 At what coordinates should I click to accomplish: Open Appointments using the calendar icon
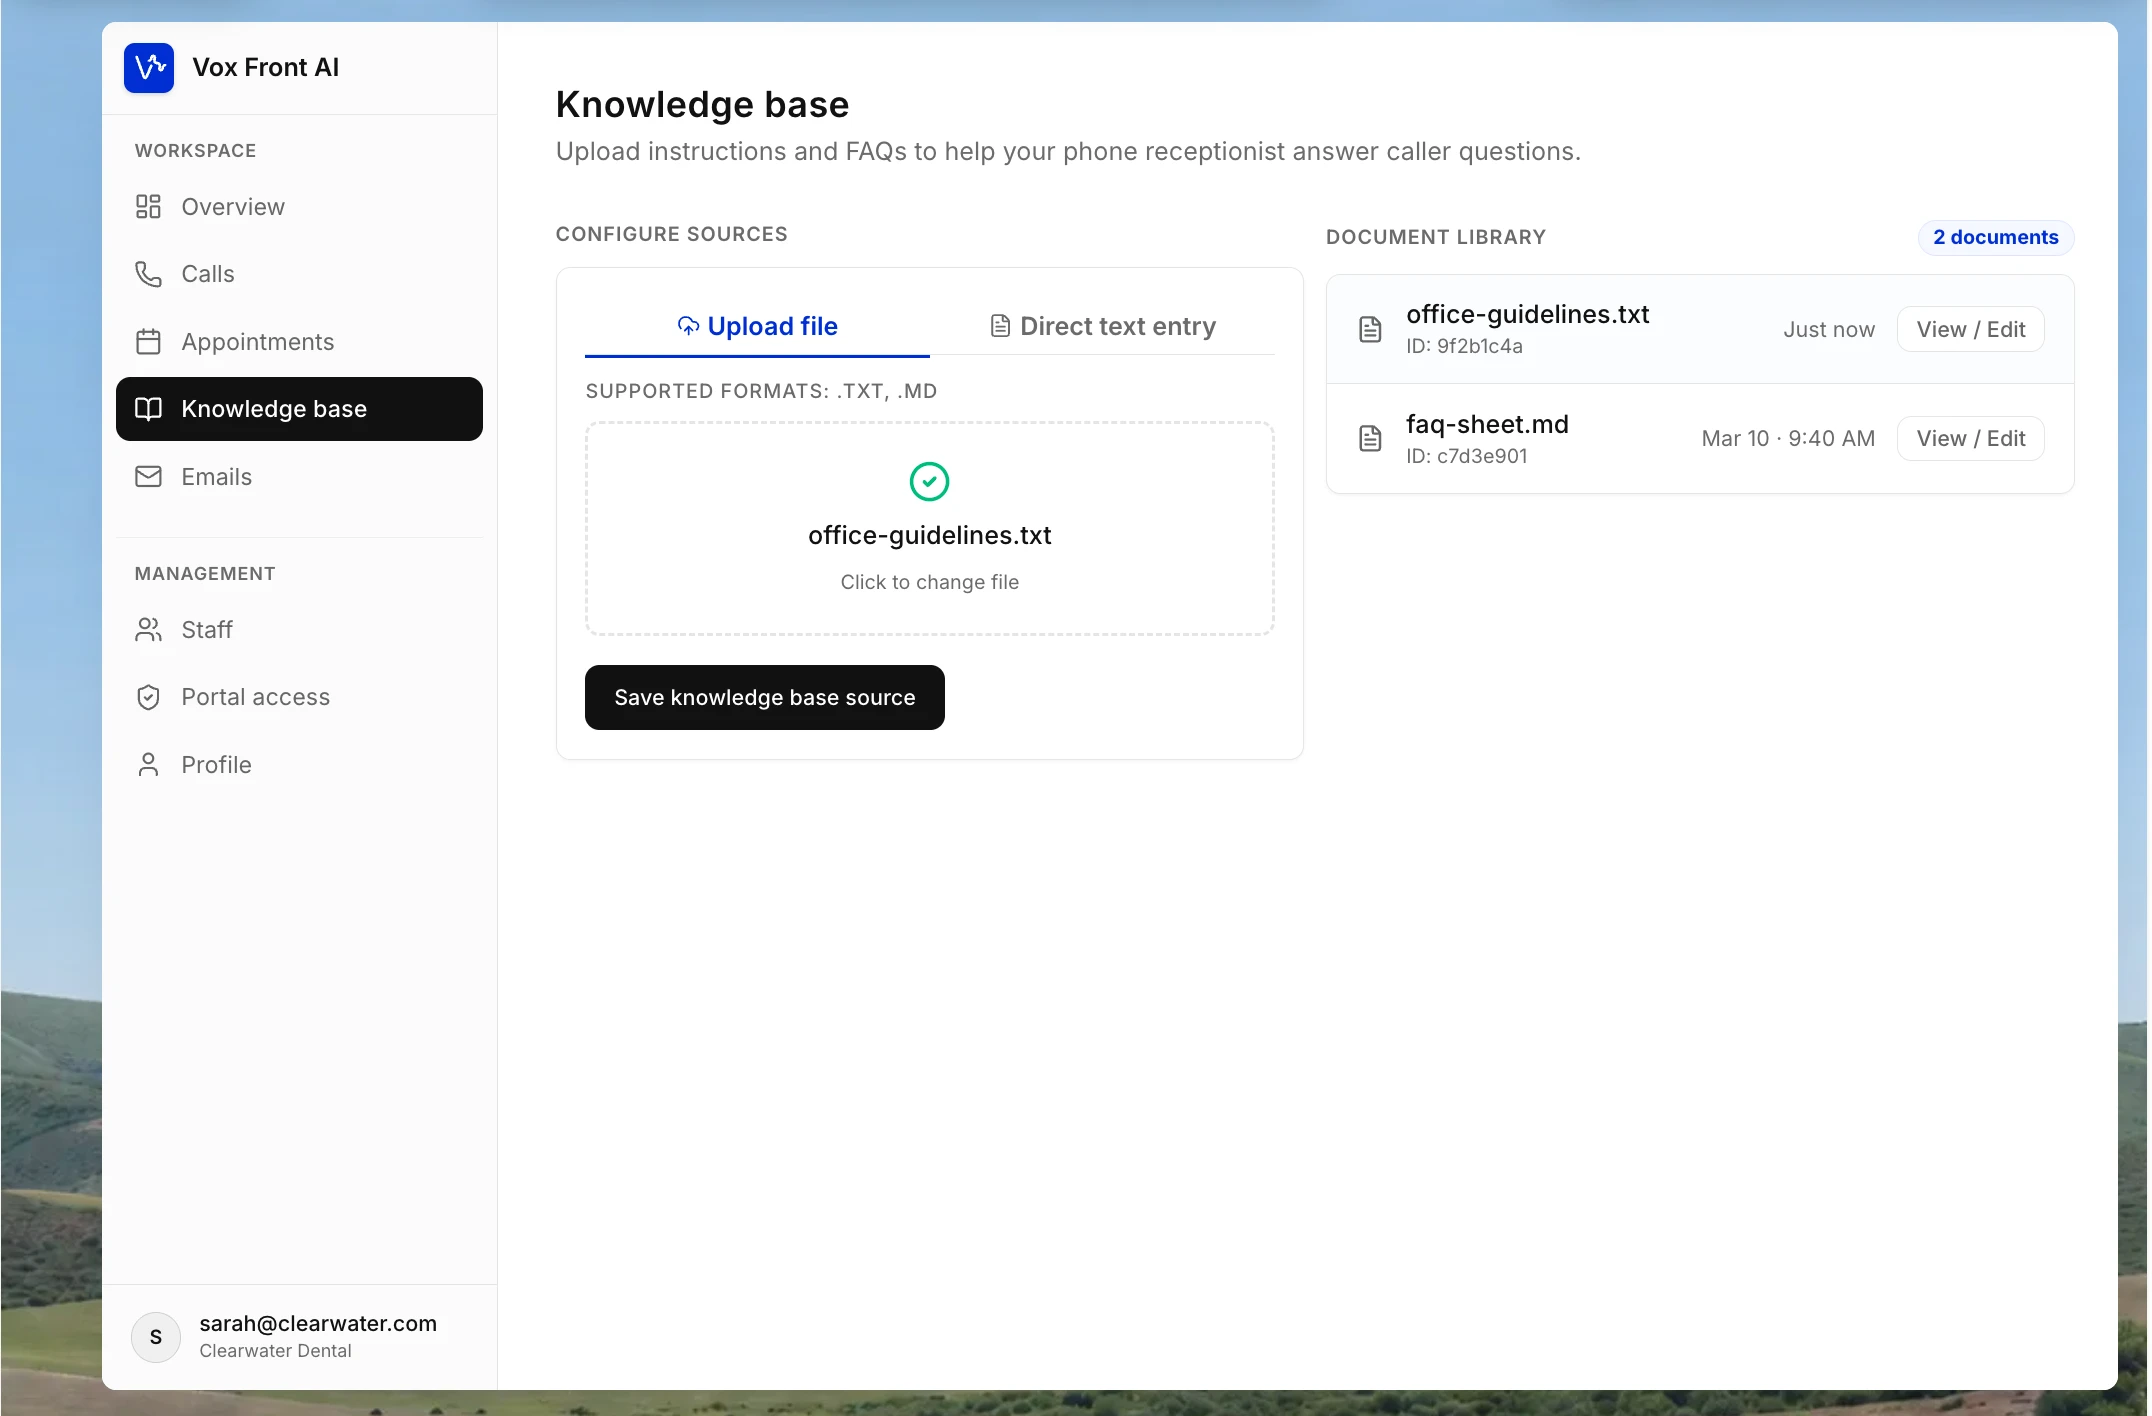[148, 342]
